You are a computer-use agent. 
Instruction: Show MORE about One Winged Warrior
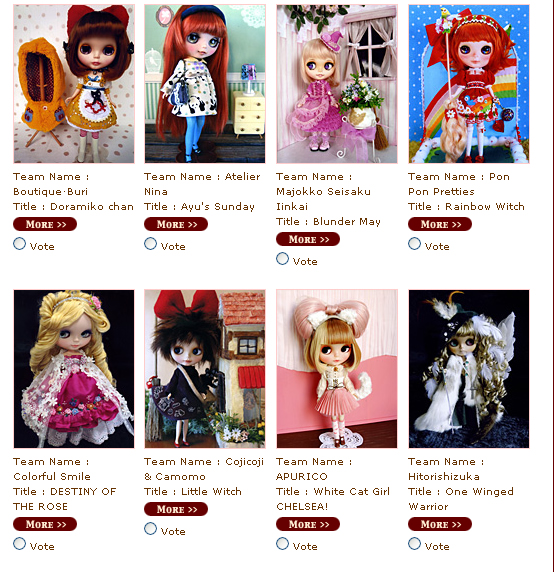point(440,524)
